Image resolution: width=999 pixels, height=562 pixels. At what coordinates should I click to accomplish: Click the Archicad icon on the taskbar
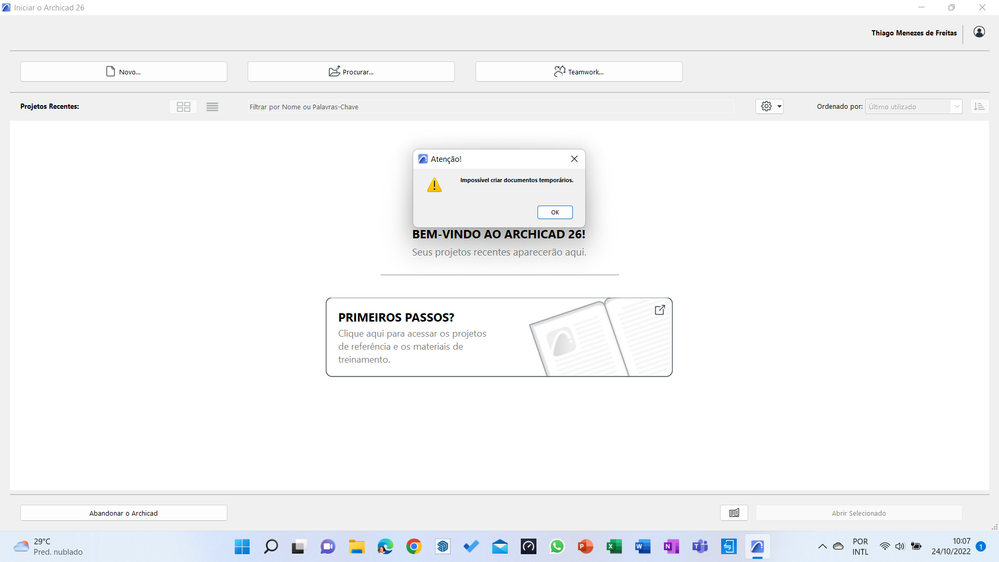point(757,547)
